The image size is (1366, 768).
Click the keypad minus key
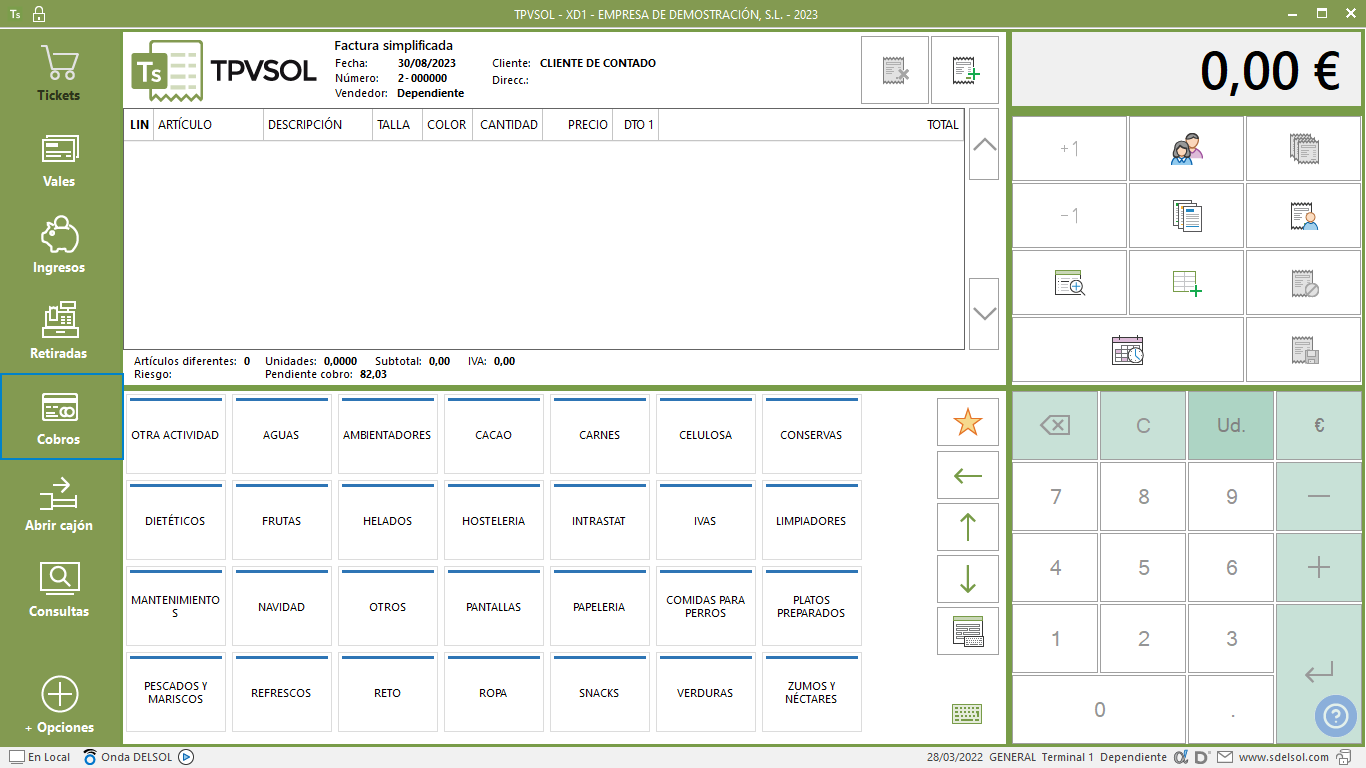tap(1319, 496)
